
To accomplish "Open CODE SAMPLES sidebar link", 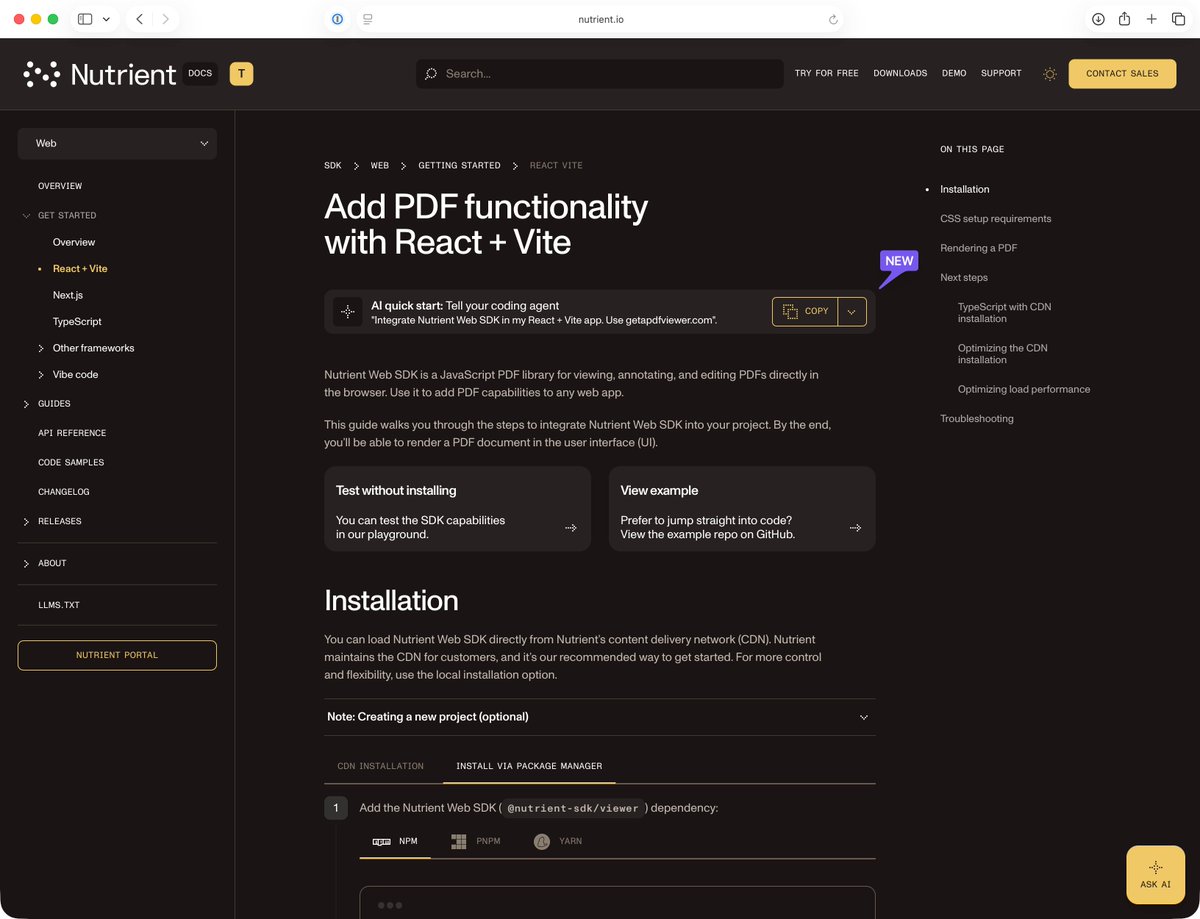I will pos(71,462).
